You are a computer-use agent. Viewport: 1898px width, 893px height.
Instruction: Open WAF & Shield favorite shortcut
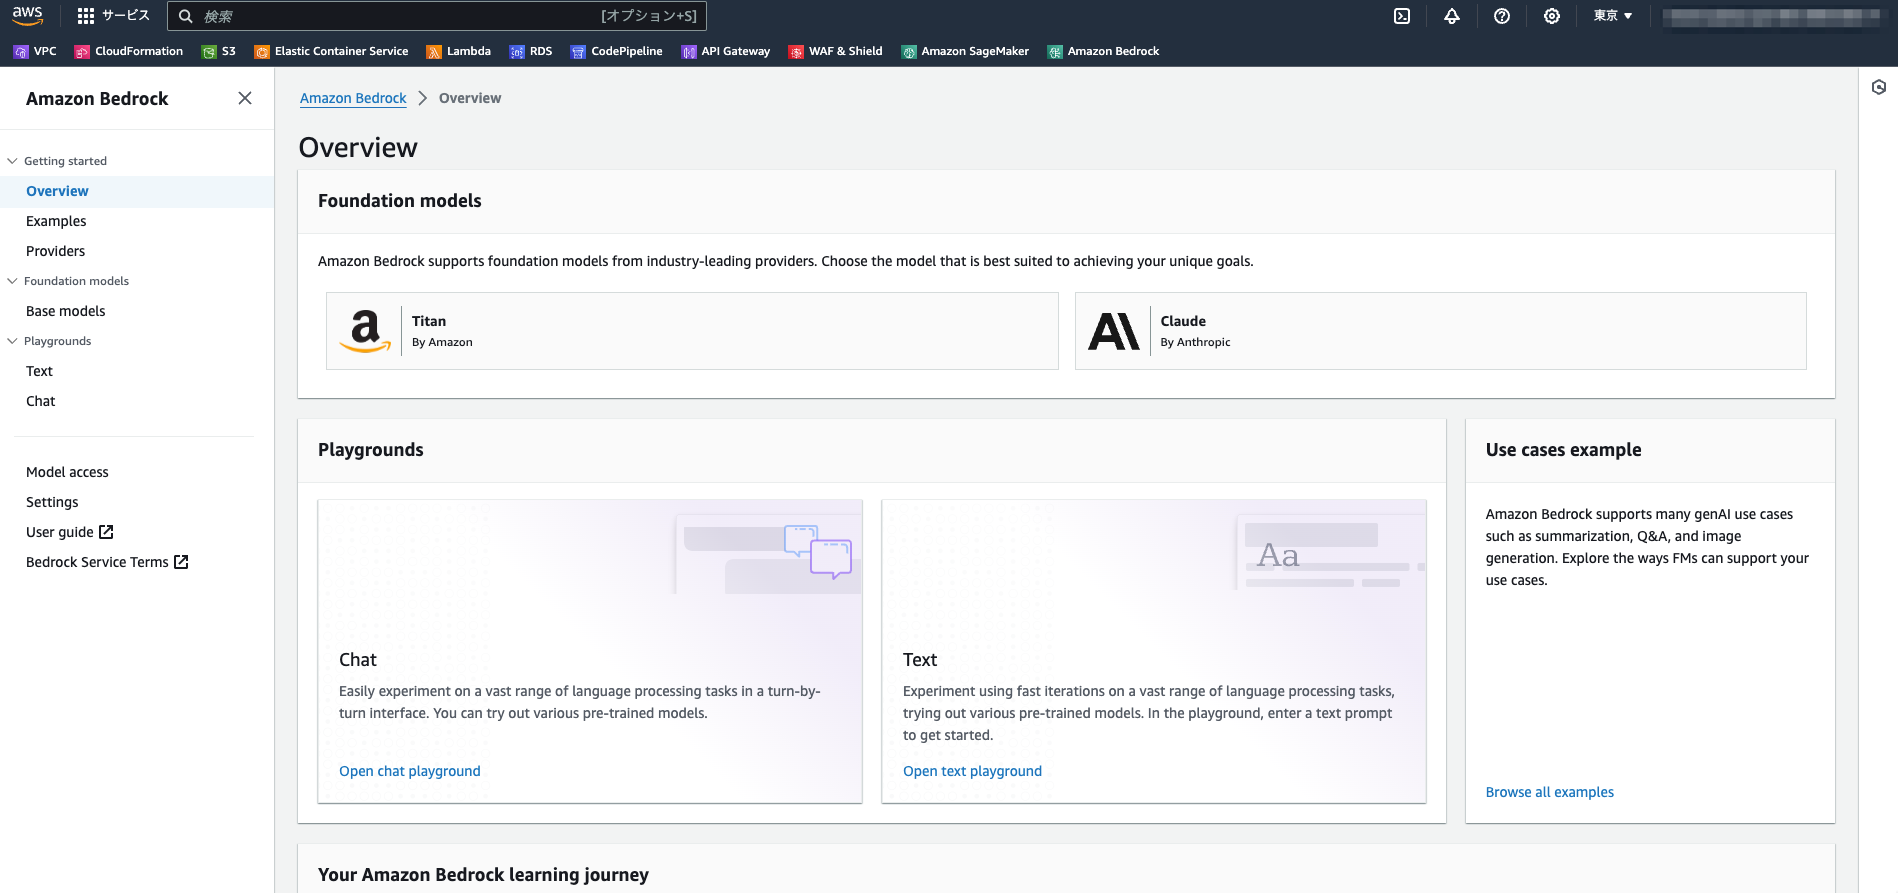coord(836,52)
